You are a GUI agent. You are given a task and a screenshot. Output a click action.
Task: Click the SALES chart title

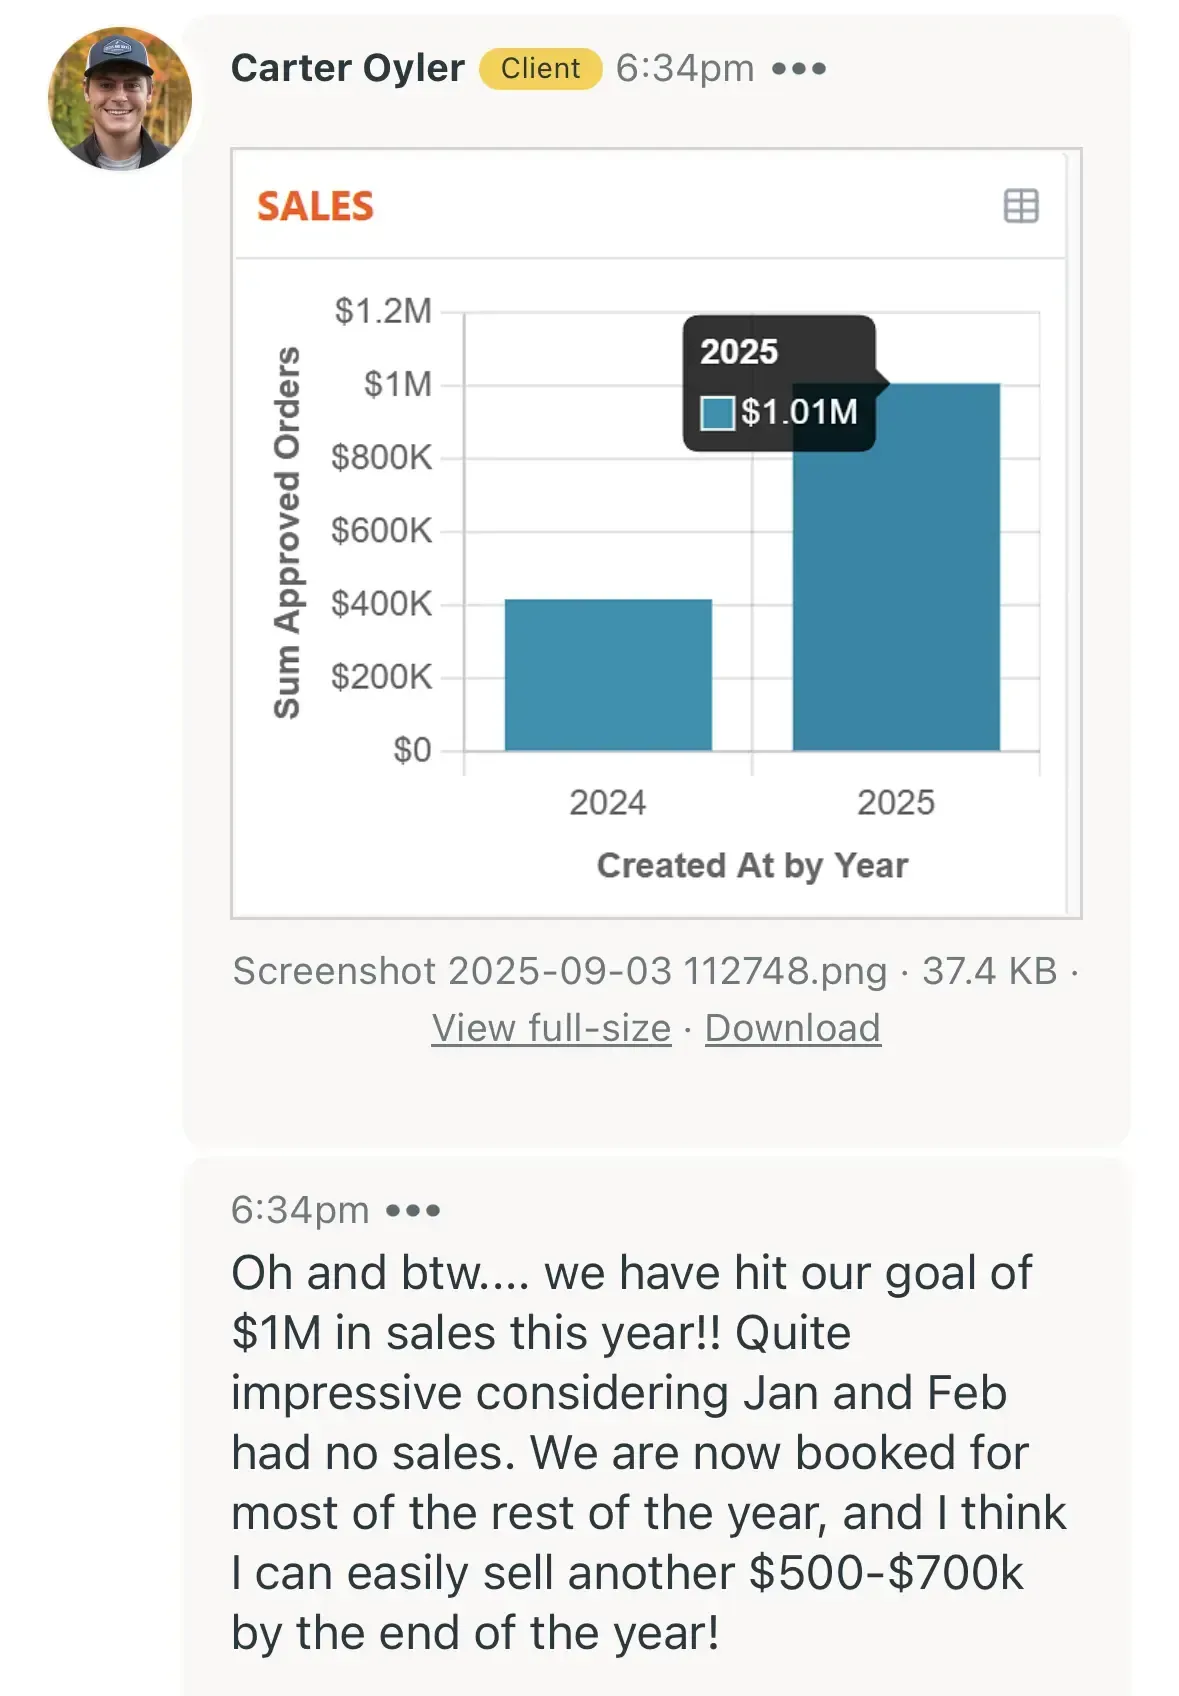315,206
